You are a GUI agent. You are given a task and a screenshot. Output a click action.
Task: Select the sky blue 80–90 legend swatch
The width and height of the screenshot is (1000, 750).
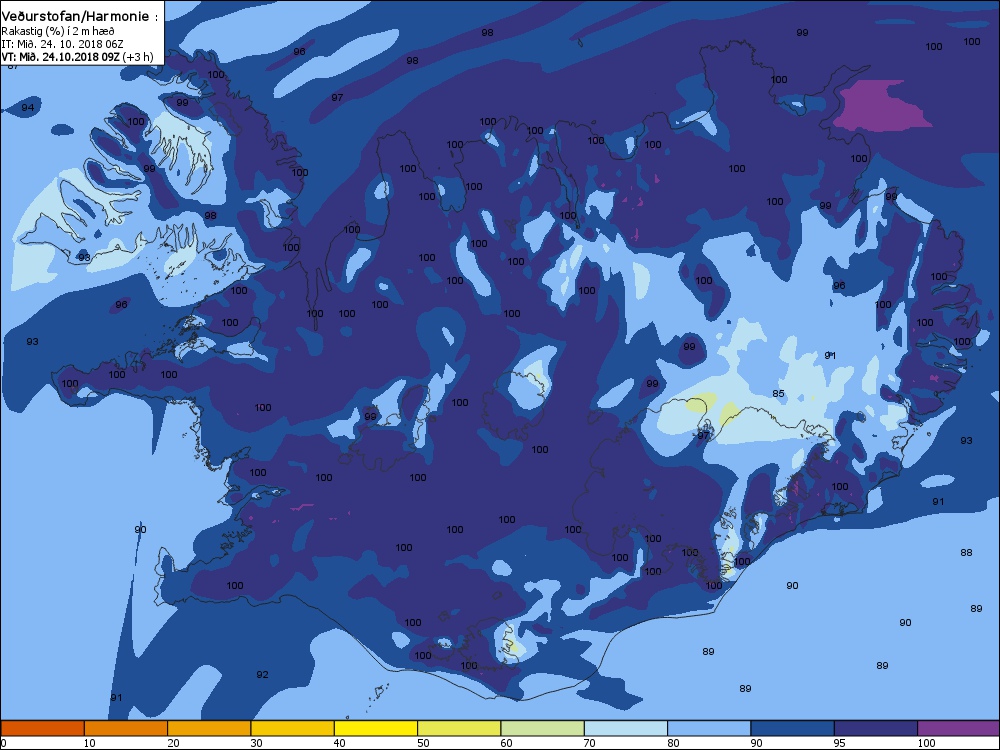click(709, 728)
